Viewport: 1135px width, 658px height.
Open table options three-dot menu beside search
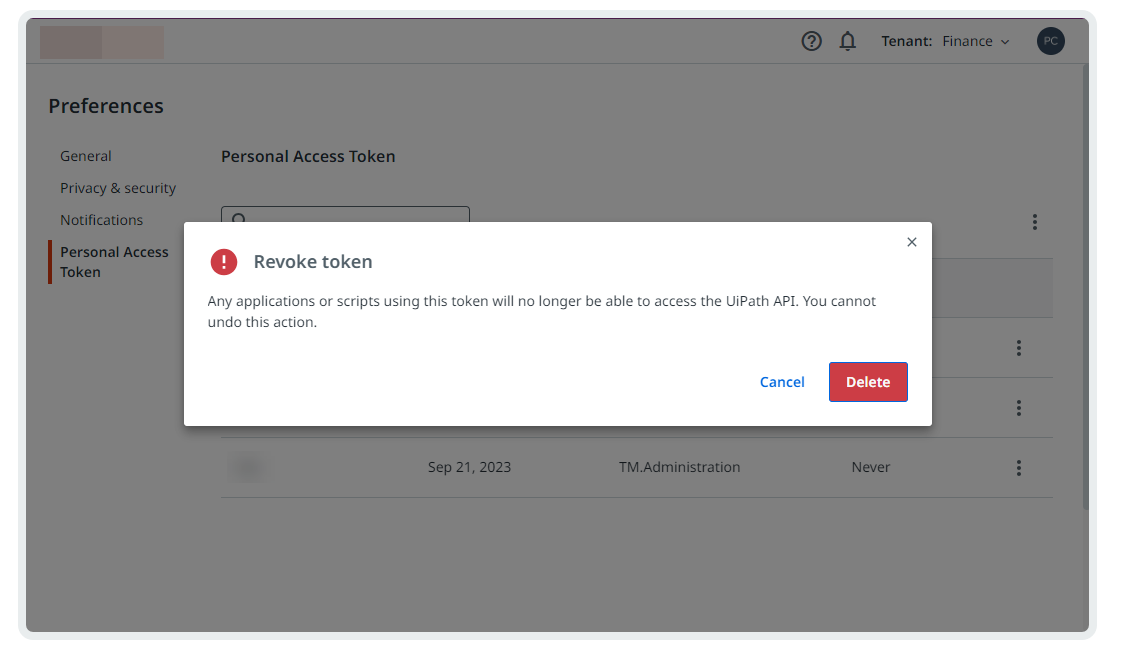pyautogui.click(x=1035, y=222)
